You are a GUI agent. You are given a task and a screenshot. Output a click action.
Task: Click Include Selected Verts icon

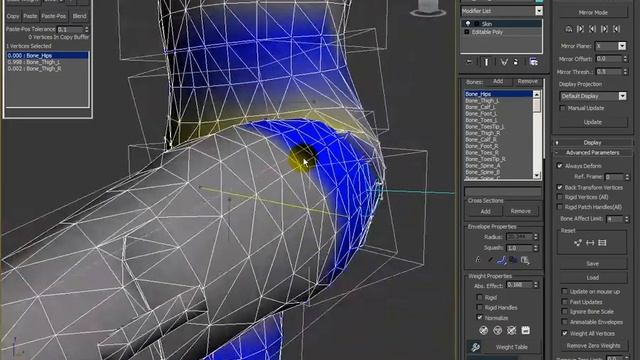point(498,330)
